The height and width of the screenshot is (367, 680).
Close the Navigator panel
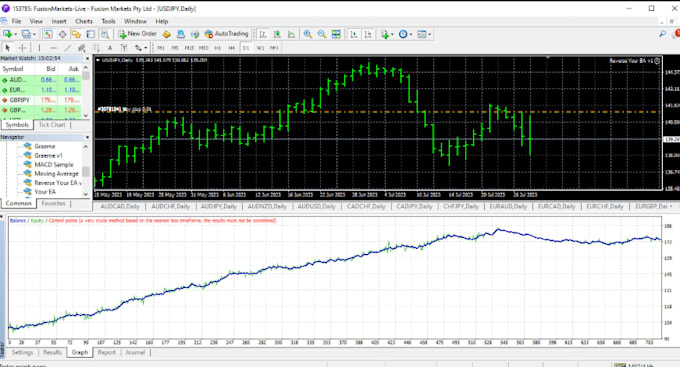click(87, 137)
